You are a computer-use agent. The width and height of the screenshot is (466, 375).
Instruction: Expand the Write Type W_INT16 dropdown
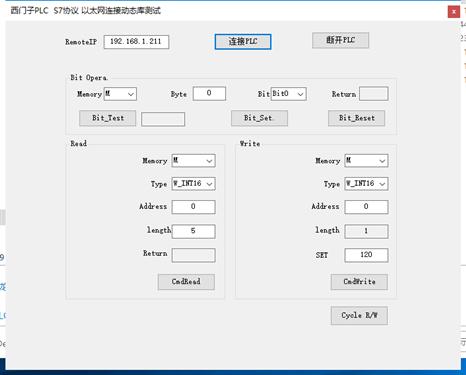366,184
